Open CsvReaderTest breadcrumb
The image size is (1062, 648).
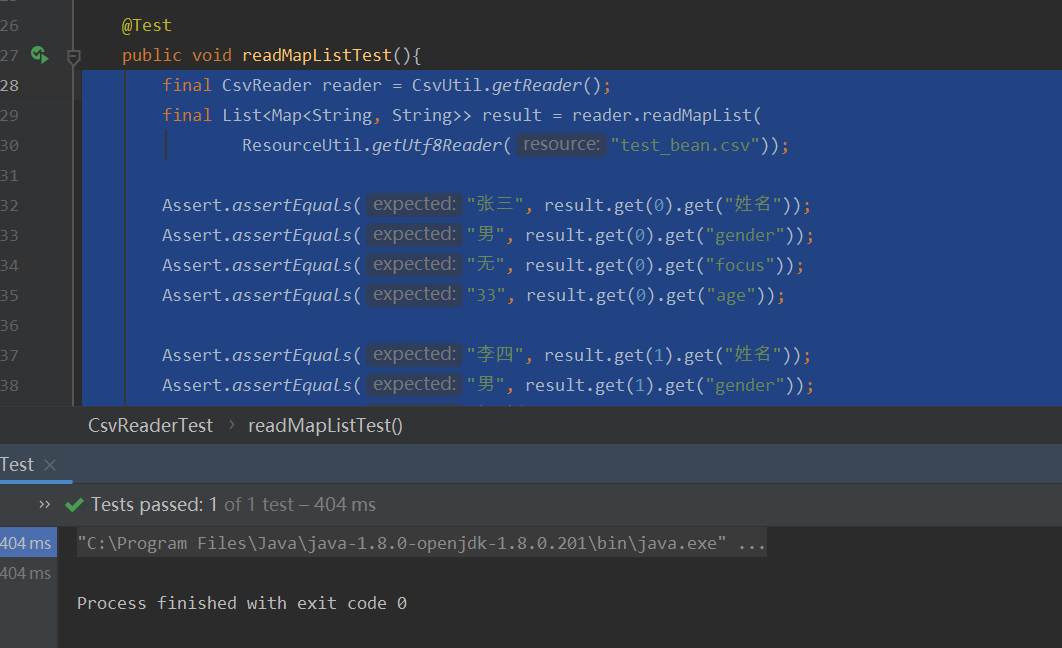[x=150, y=425]
